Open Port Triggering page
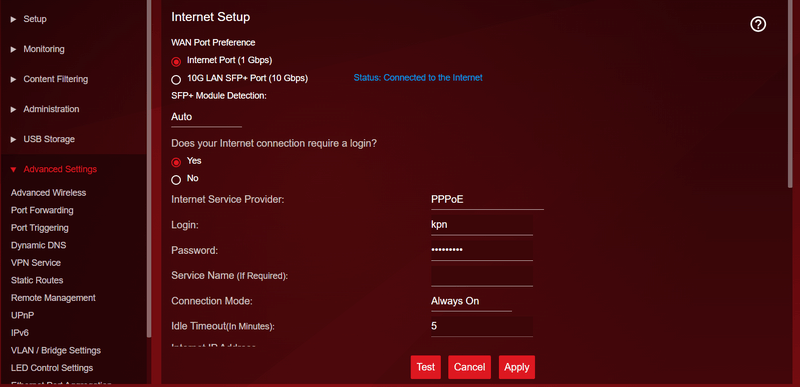The height and width of the screenshot is (387, 800). 39,228
